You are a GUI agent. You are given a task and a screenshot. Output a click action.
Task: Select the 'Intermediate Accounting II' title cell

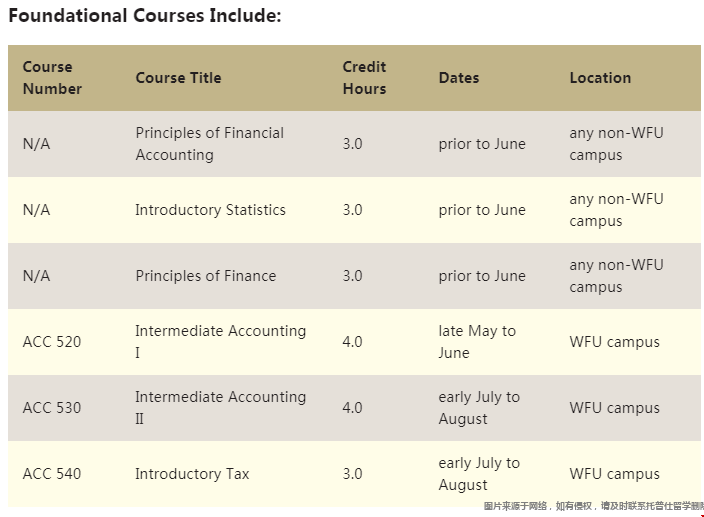tap(220, 408)
